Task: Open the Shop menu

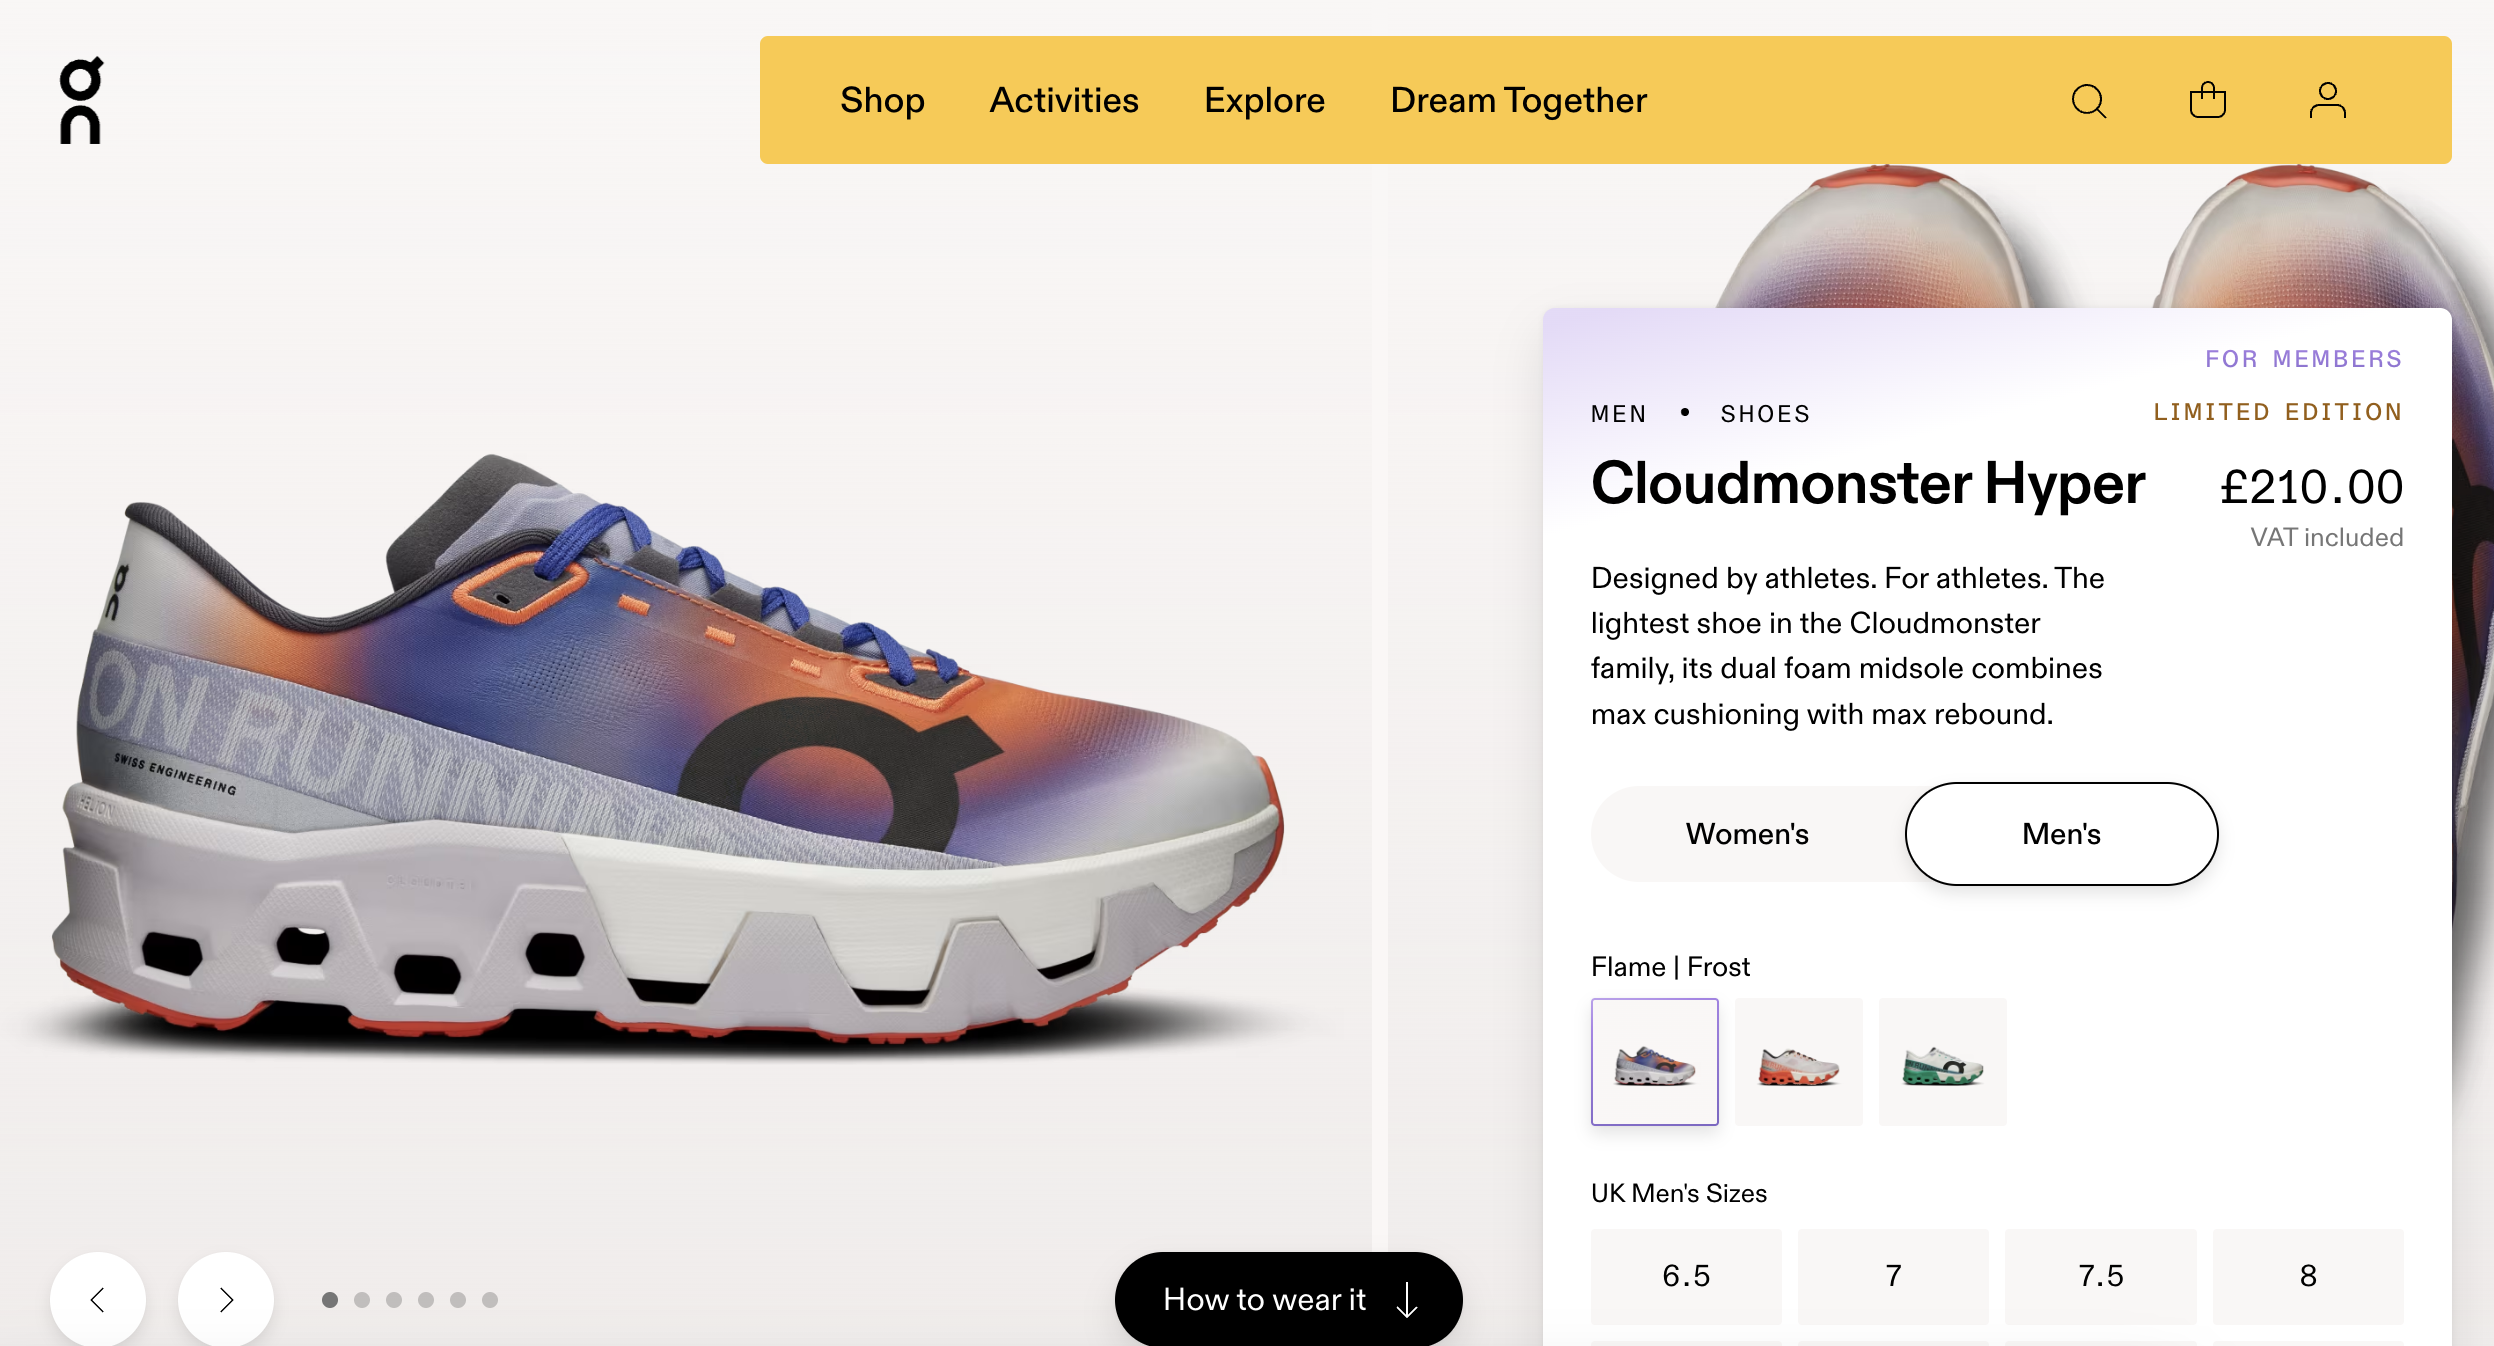Action: (882, 101)
